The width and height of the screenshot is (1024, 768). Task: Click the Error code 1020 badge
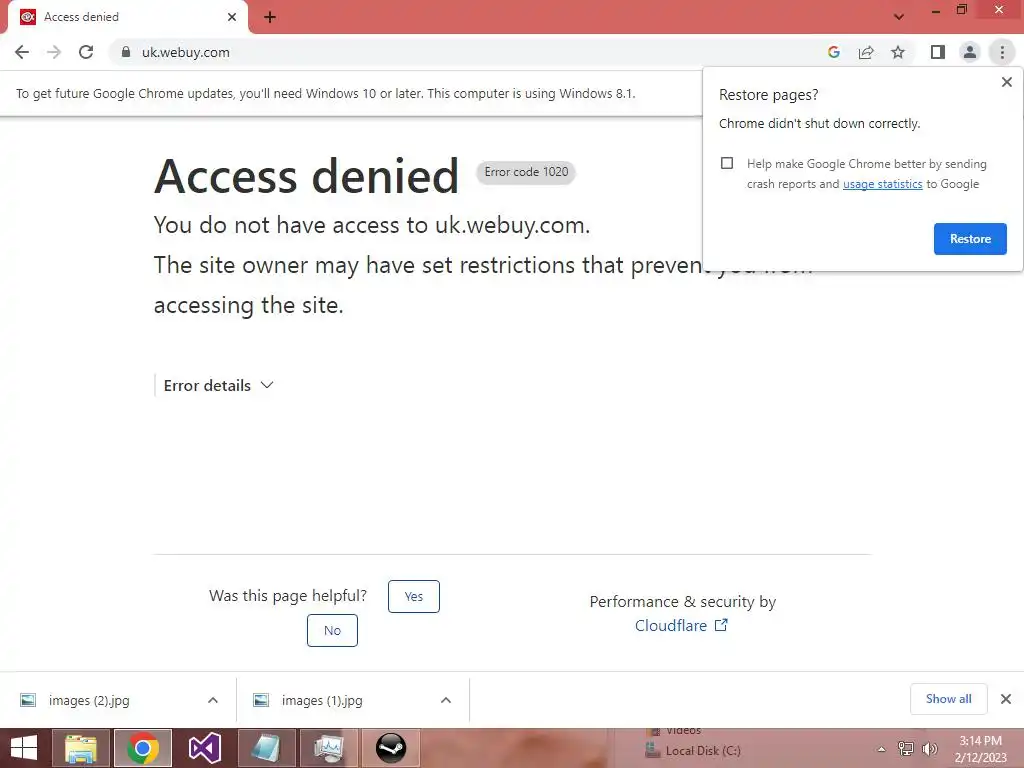coord(526,172)
